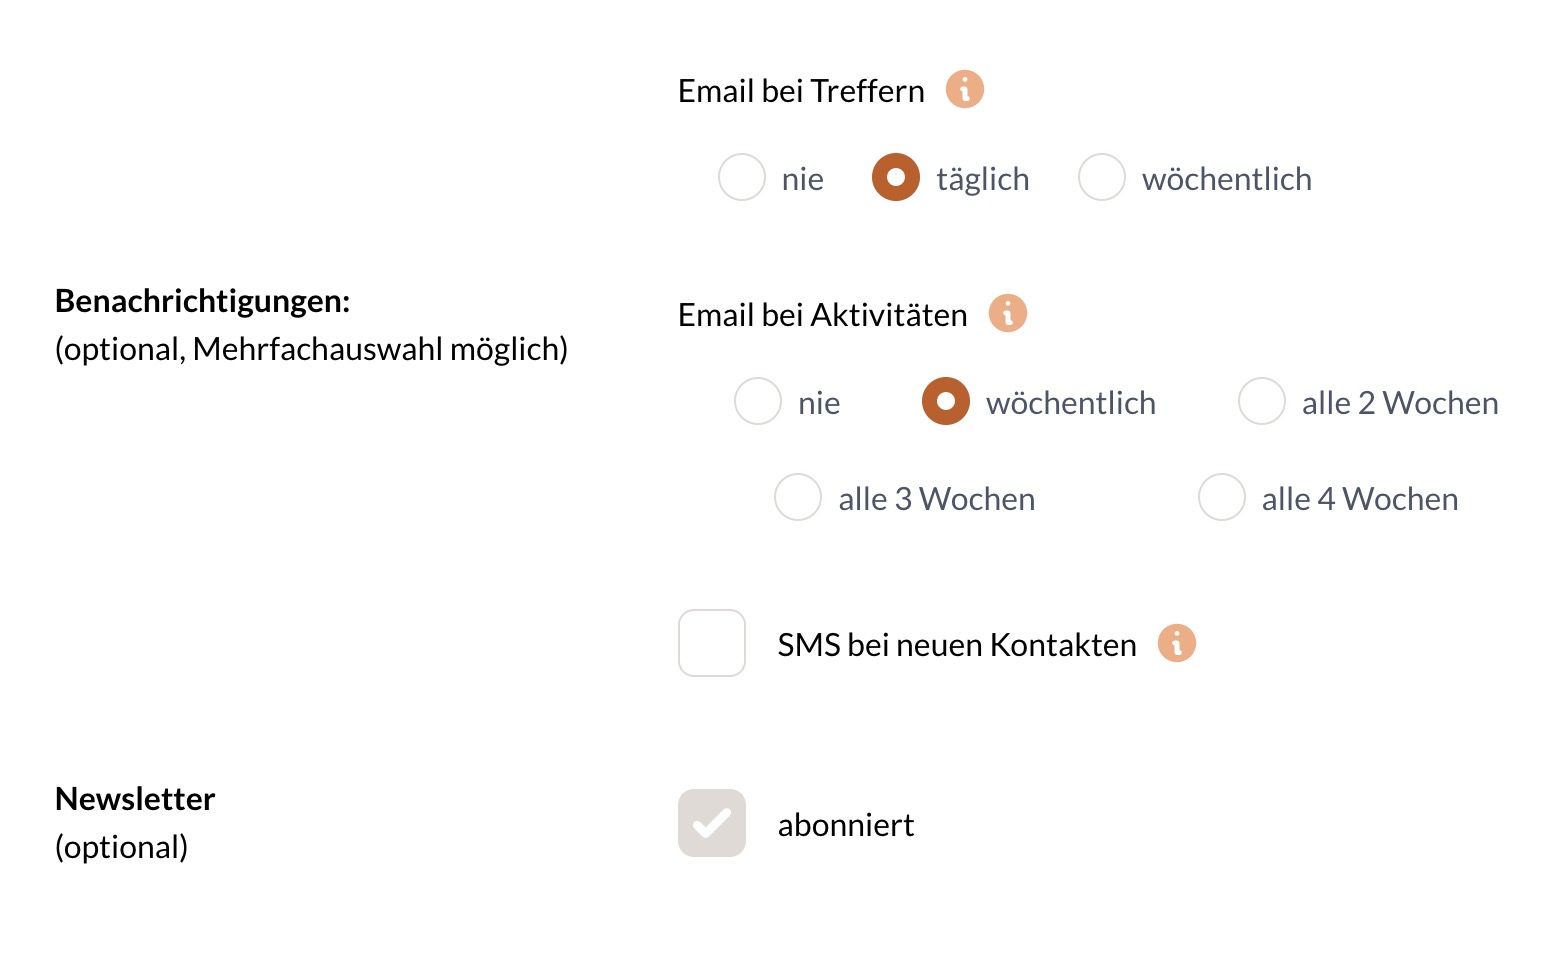The image size is (1560, 960).
Task: Select 'wöchentlich' for Email bei Aktivitäten
Action: click(945, 401)
